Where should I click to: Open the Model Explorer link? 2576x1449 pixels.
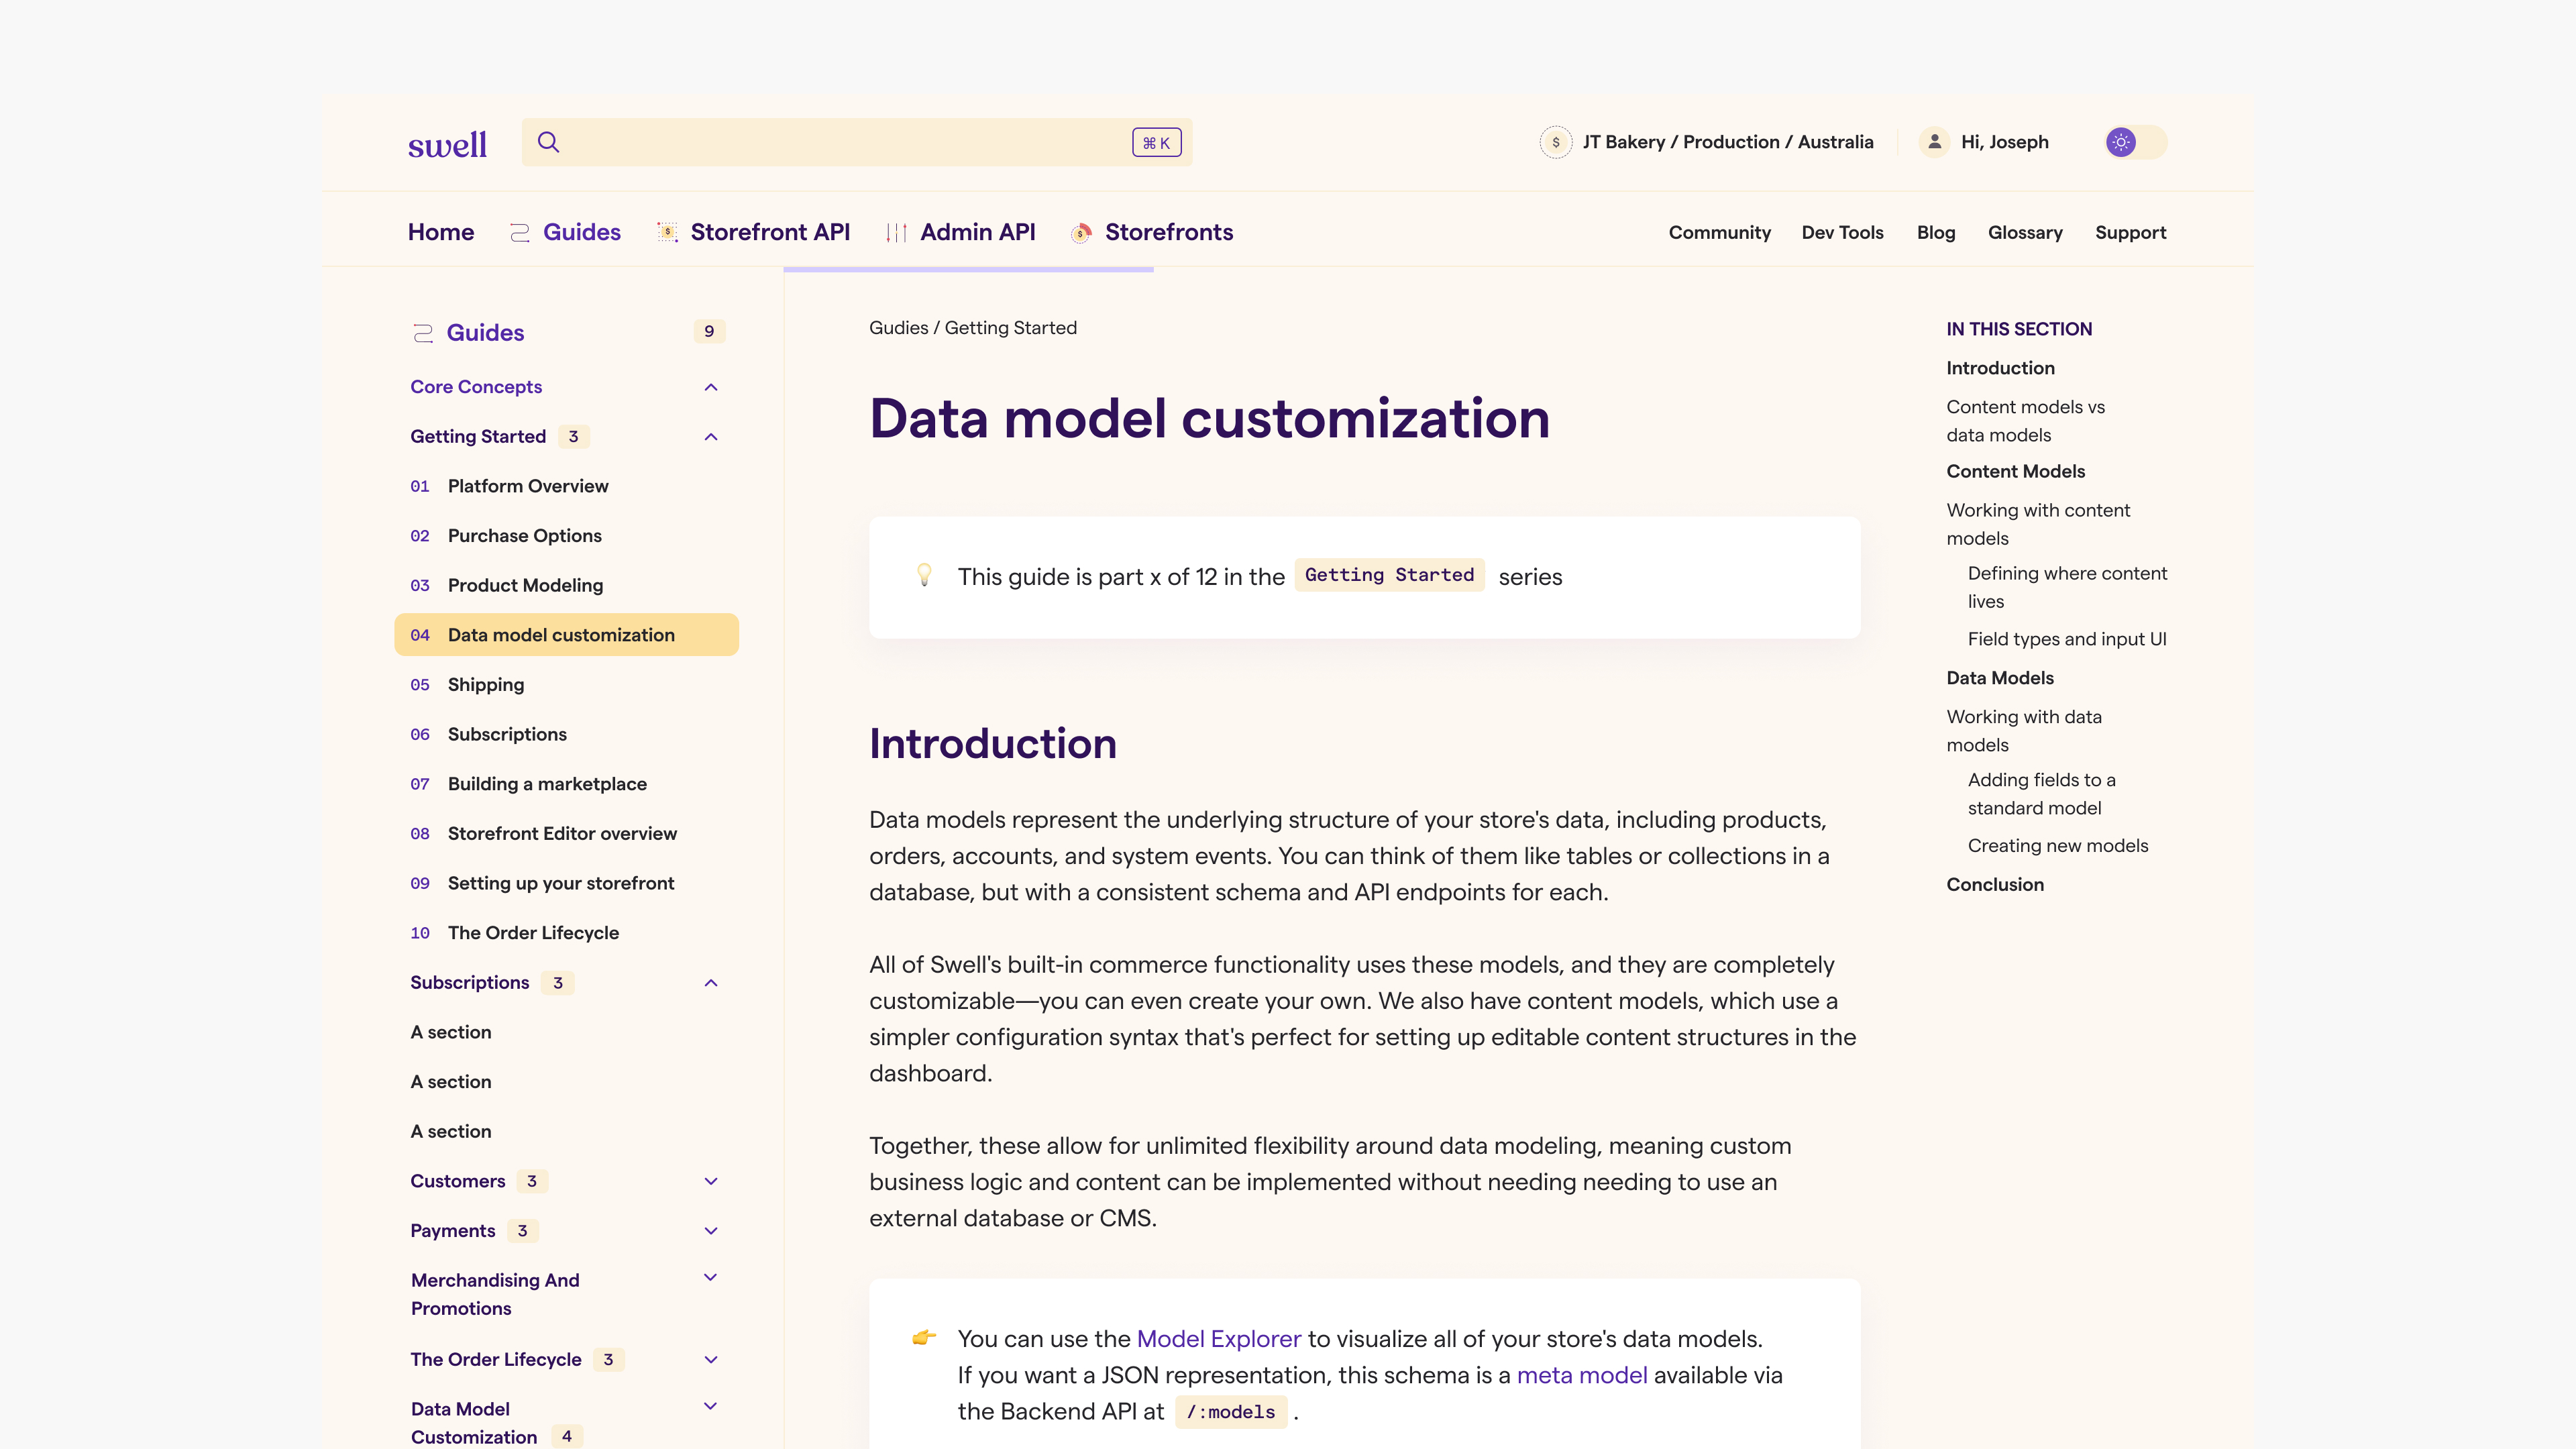(1218, 1339)
